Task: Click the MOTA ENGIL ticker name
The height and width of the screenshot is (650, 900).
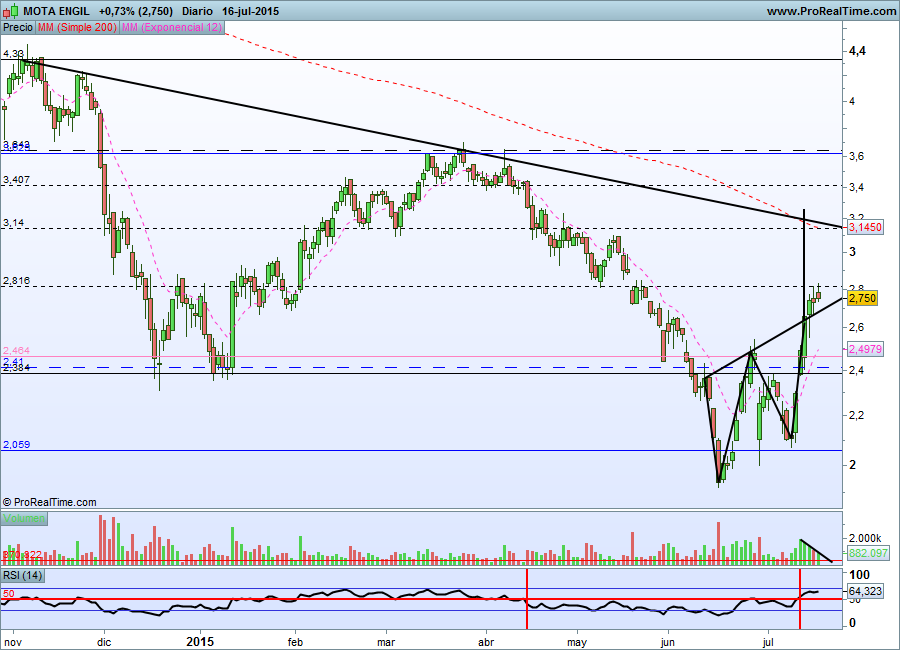Action: pyautogui.click(x=56, y=11)
